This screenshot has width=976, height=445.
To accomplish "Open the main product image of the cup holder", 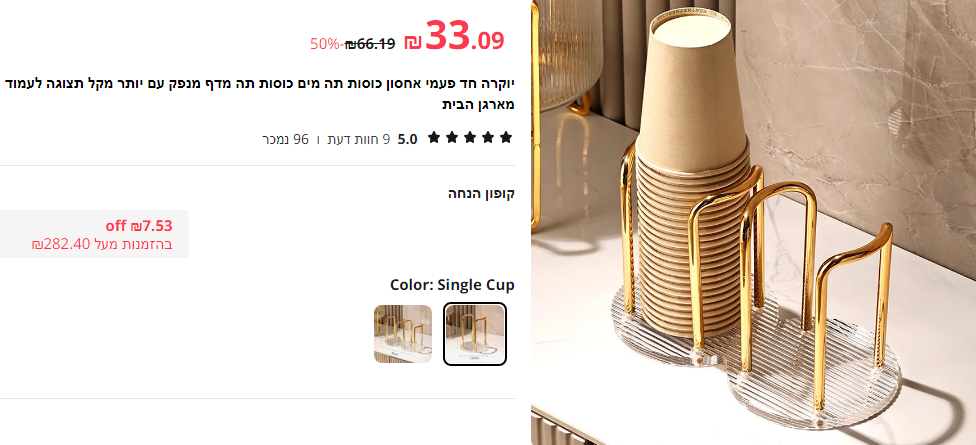I will coord(753,222).
